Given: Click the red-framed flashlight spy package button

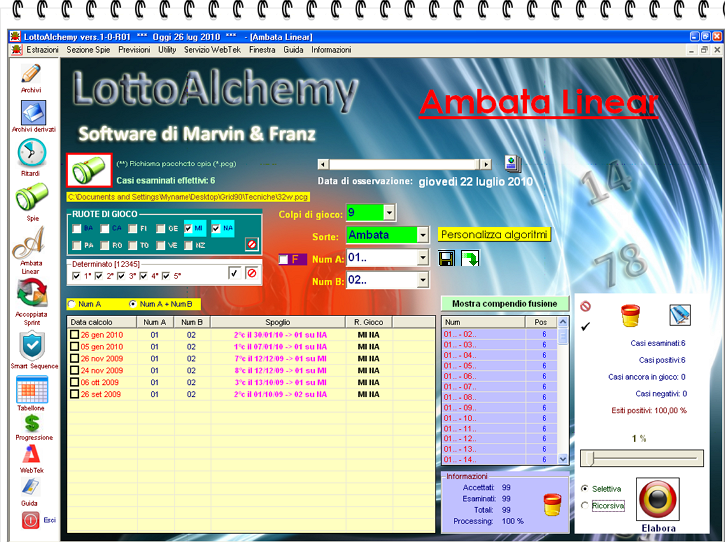Looking at the screenshot, I should click(89, 170).
